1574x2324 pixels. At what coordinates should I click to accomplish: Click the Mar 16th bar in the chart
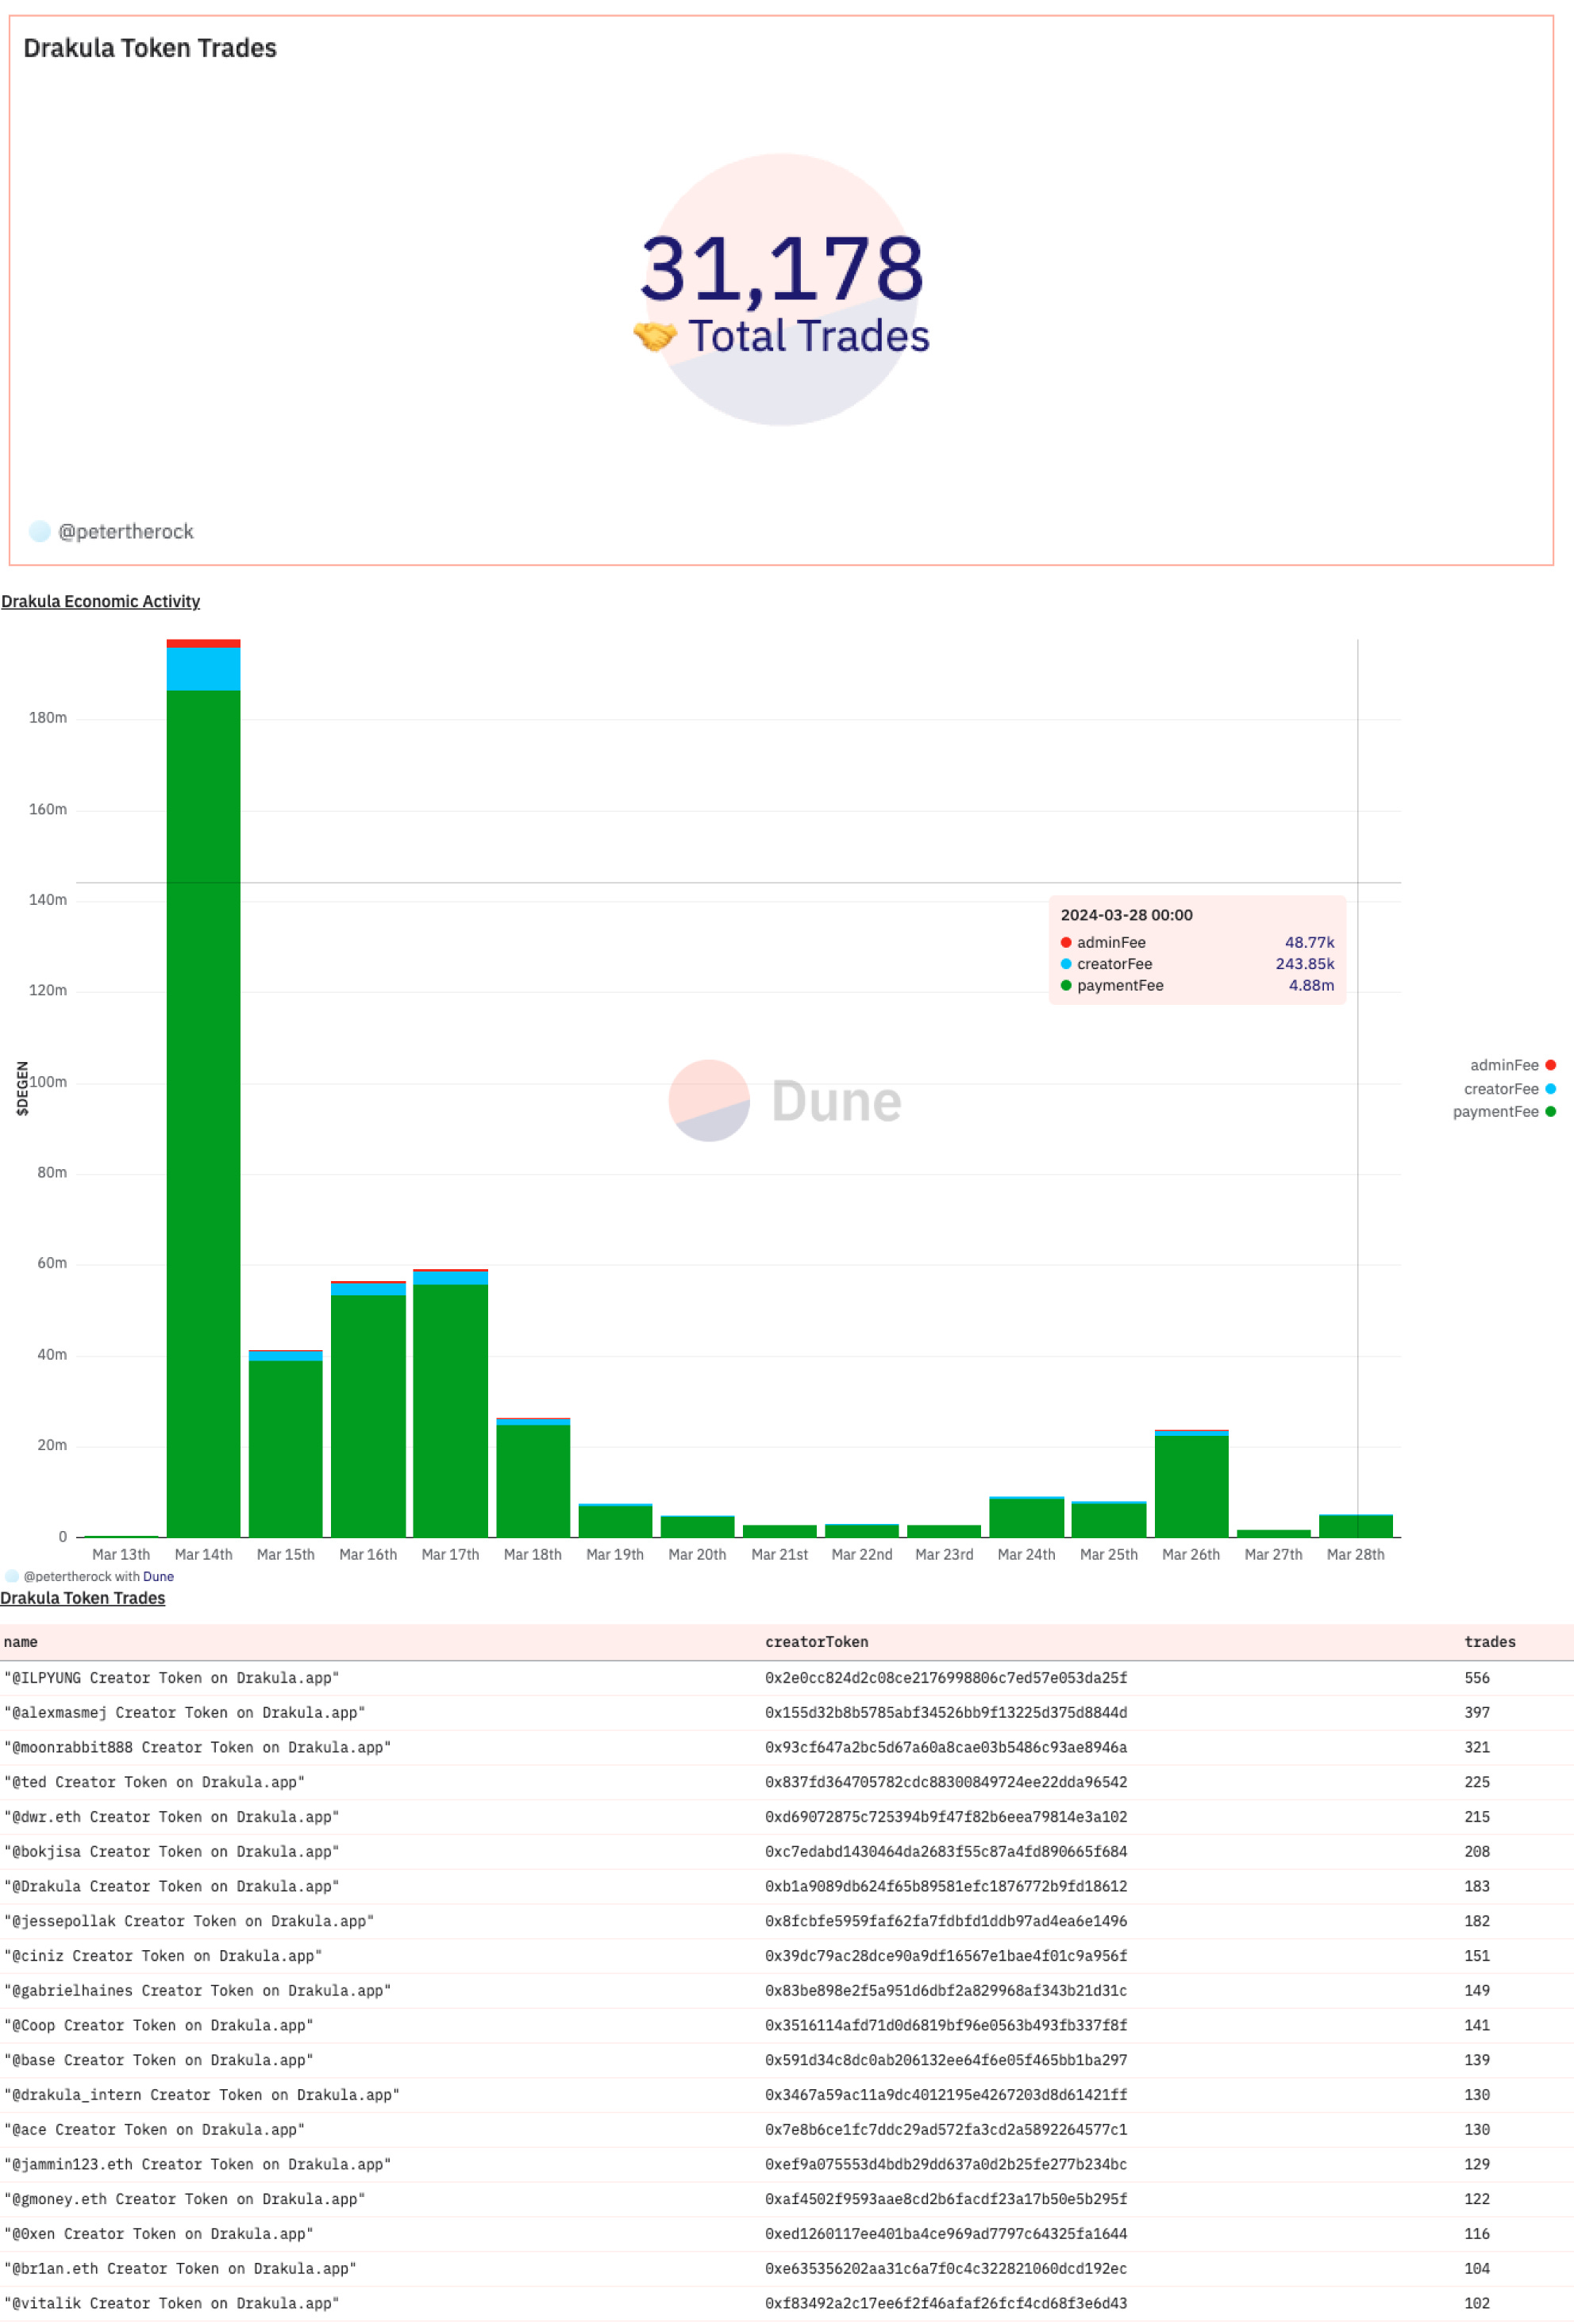pos(368,1409)
